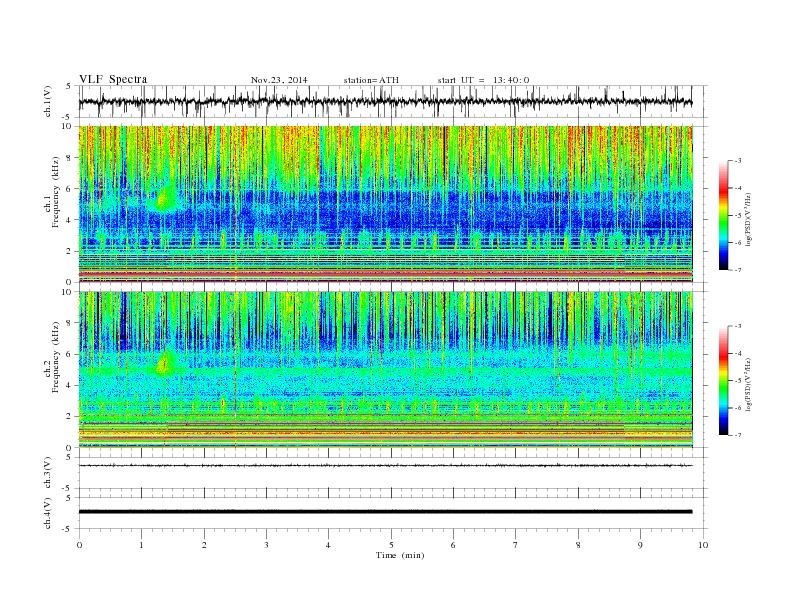This screenshot has height=612, width=792.
Task: Click the '8' kHz tick of ch.1 spectrogram
Action: click(x=69, y=158)
